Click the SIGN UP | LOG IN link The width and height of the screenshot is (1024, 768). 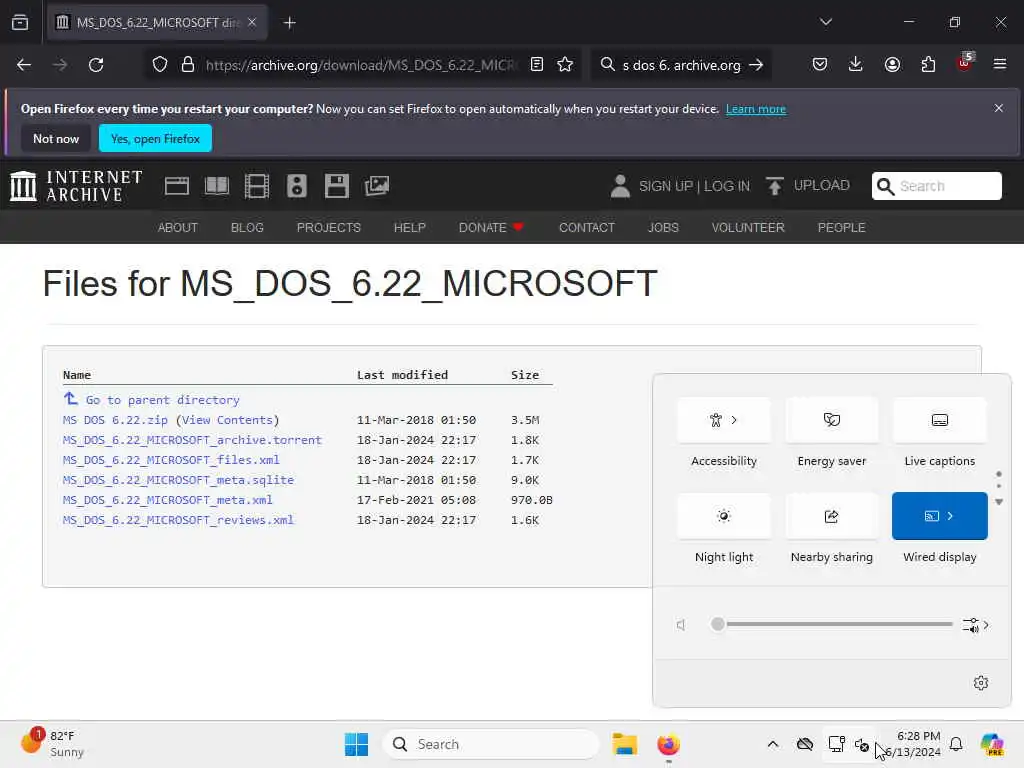[x=694, y=186]
